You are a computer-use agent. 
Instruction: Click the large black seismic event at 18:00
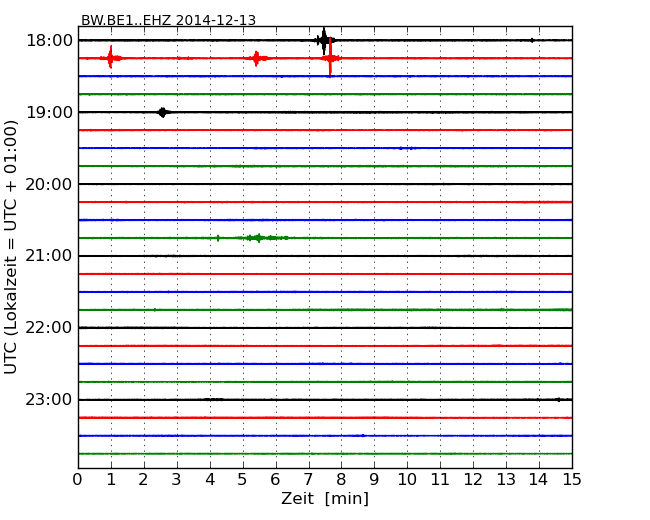(x=324, y=41)
